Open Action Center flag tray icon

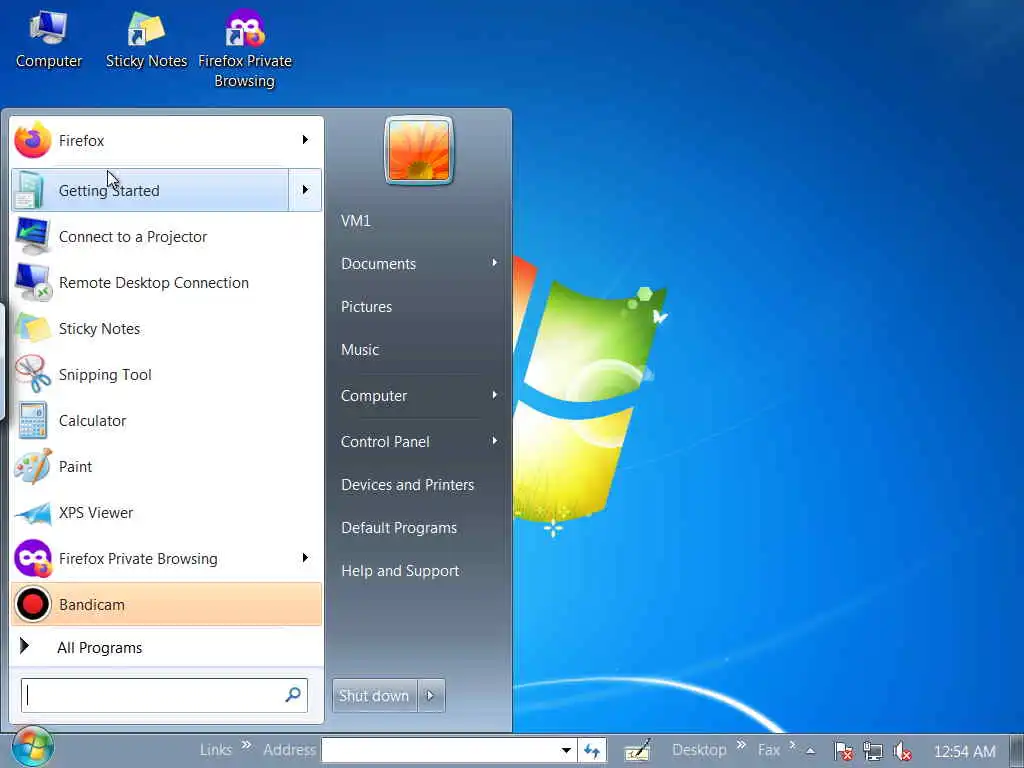pos(844,751)
